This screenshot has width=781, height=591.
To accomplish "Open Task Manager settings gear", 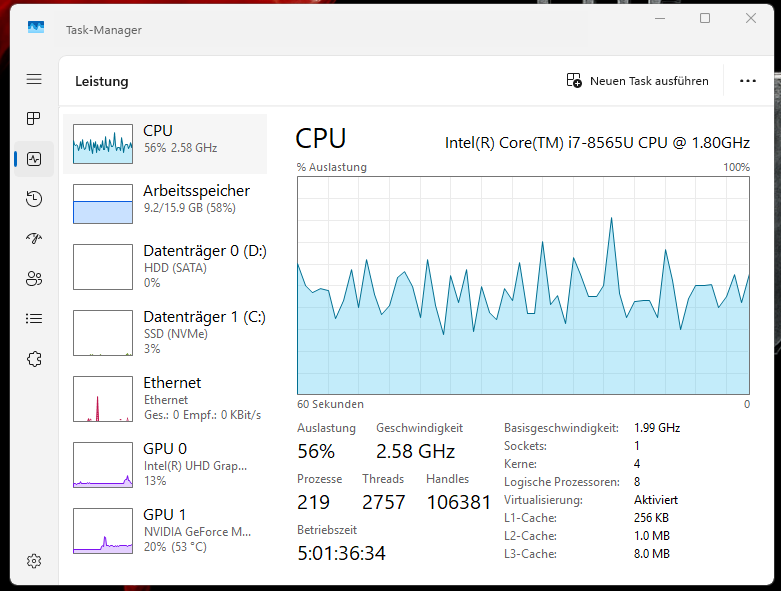I will pos(34,561).
